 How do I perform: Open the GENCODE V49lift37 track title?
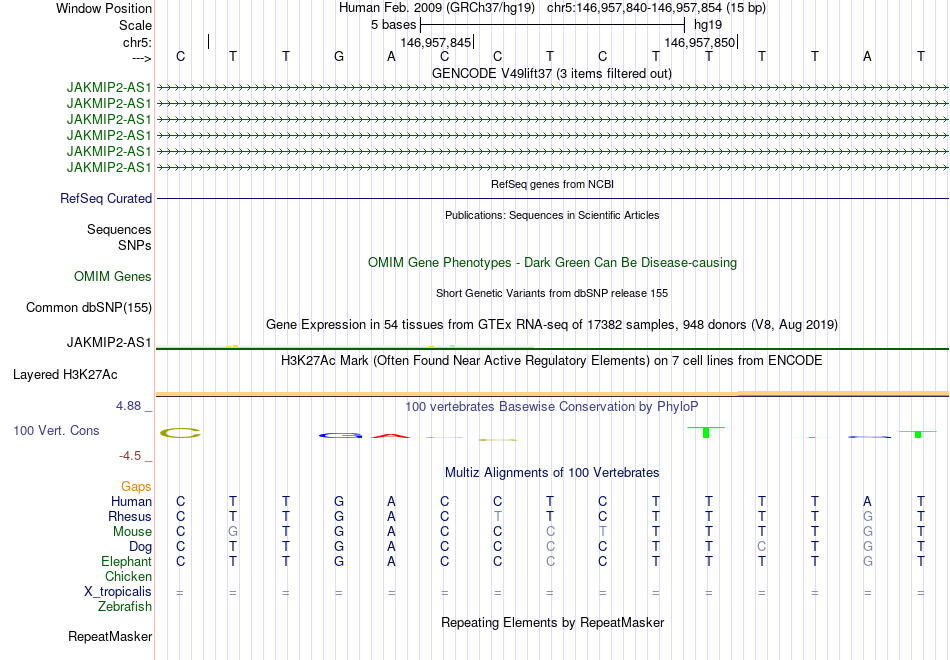(x=552, y=73)
